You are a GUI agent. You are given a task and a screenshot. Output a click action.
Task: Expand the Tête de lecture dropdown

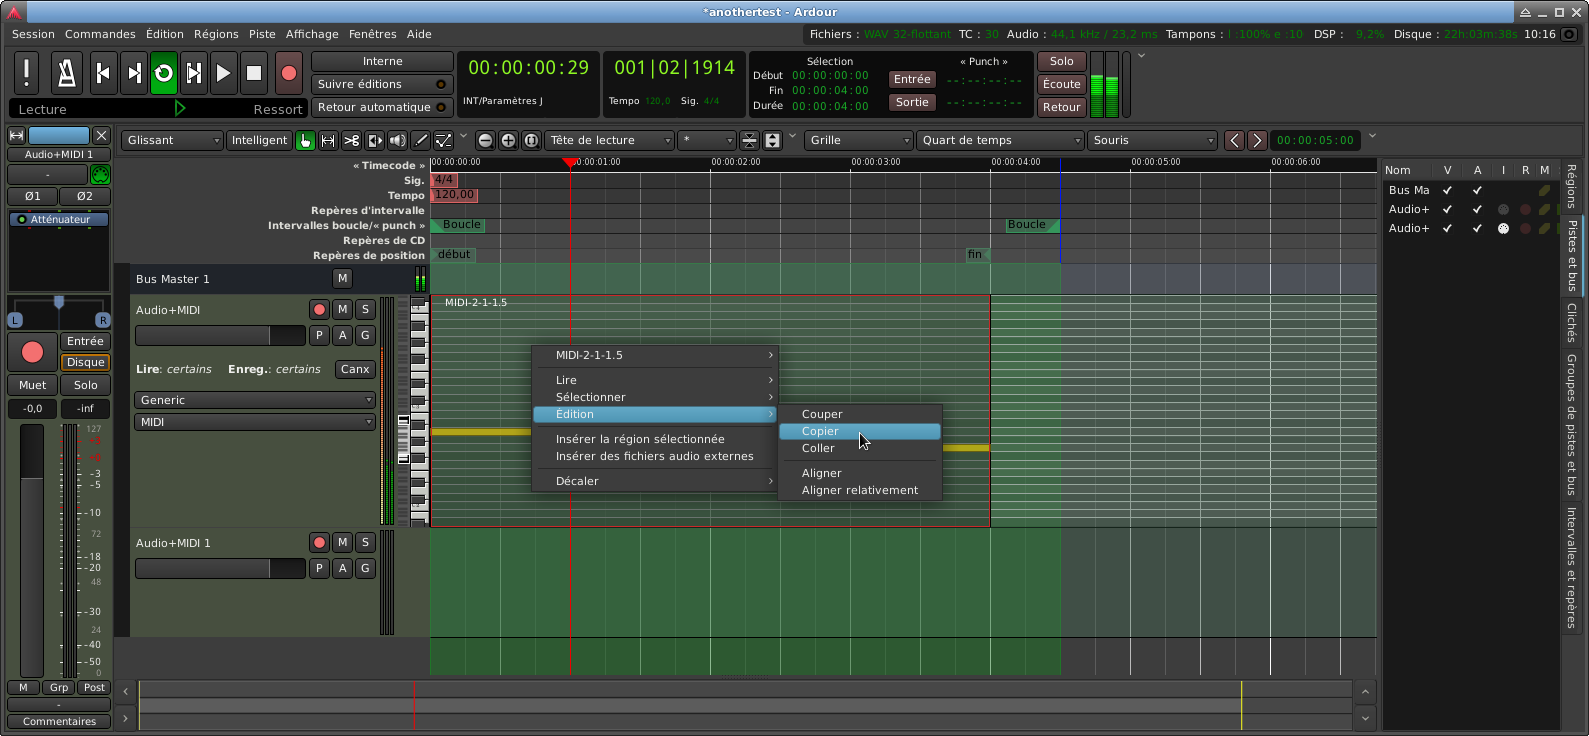coord(609,141)
